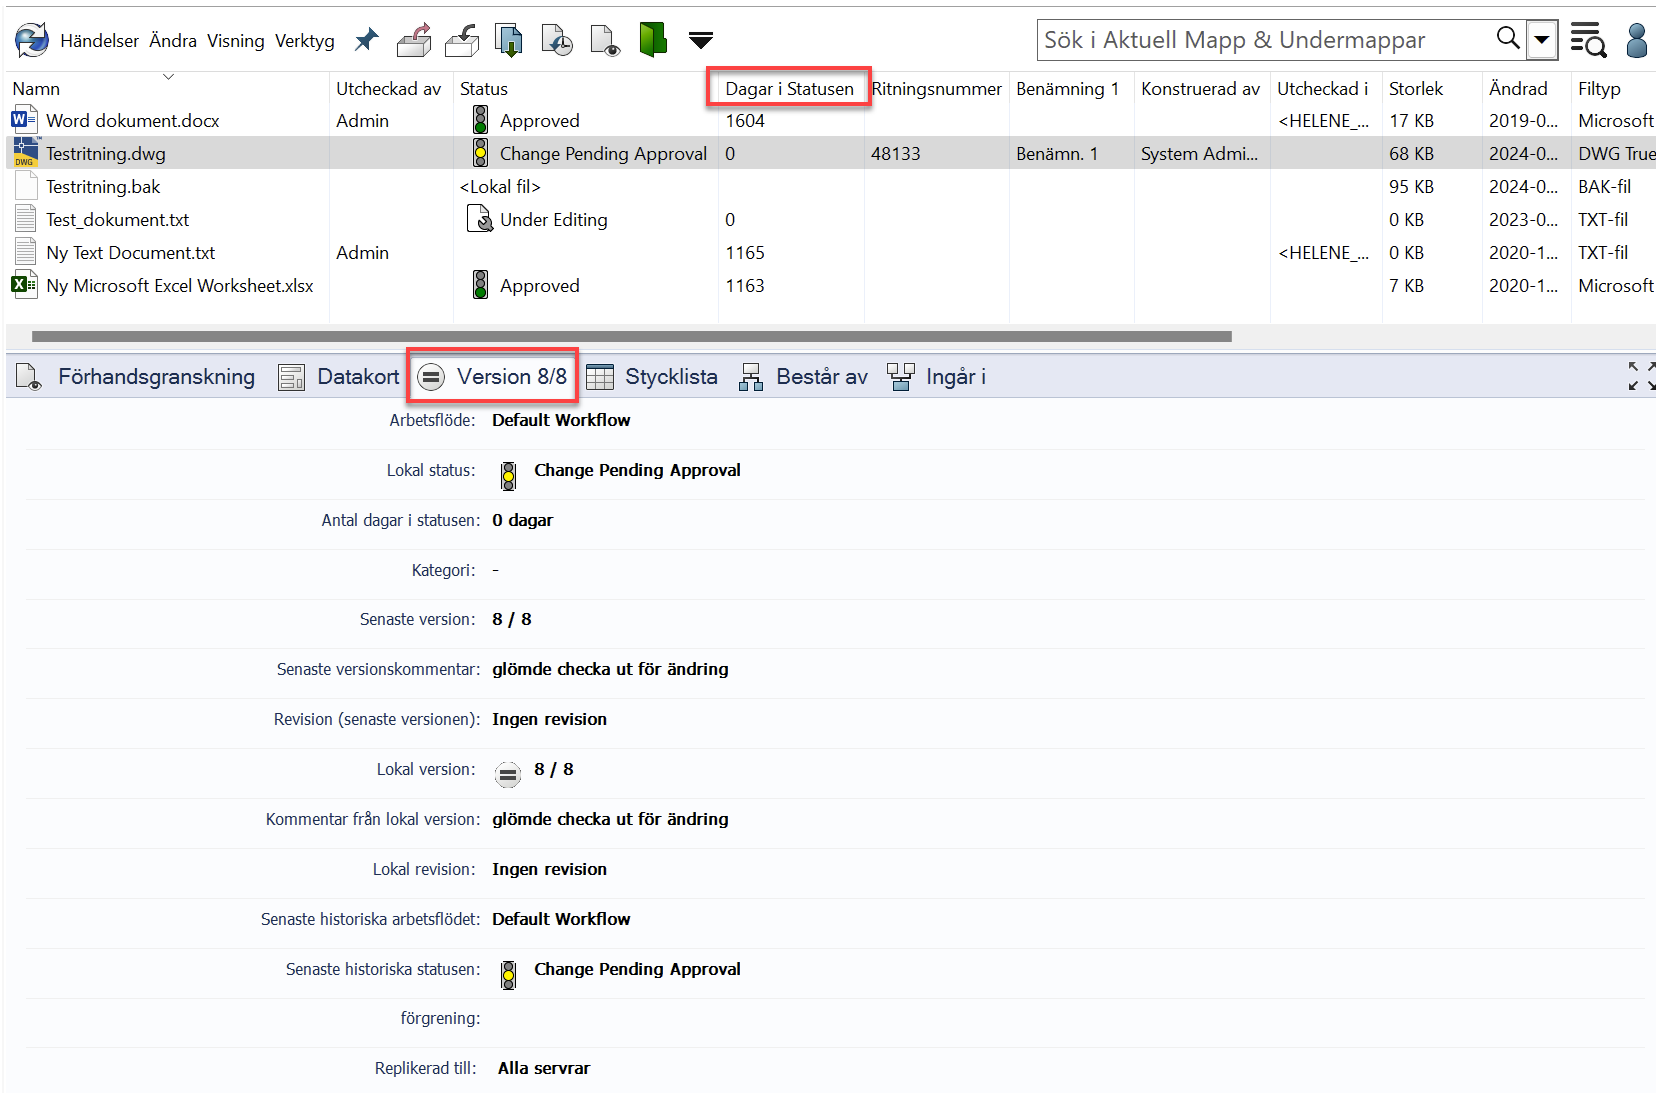
Task: Click the blue refresh globe icon
Action: click(31, 40)
